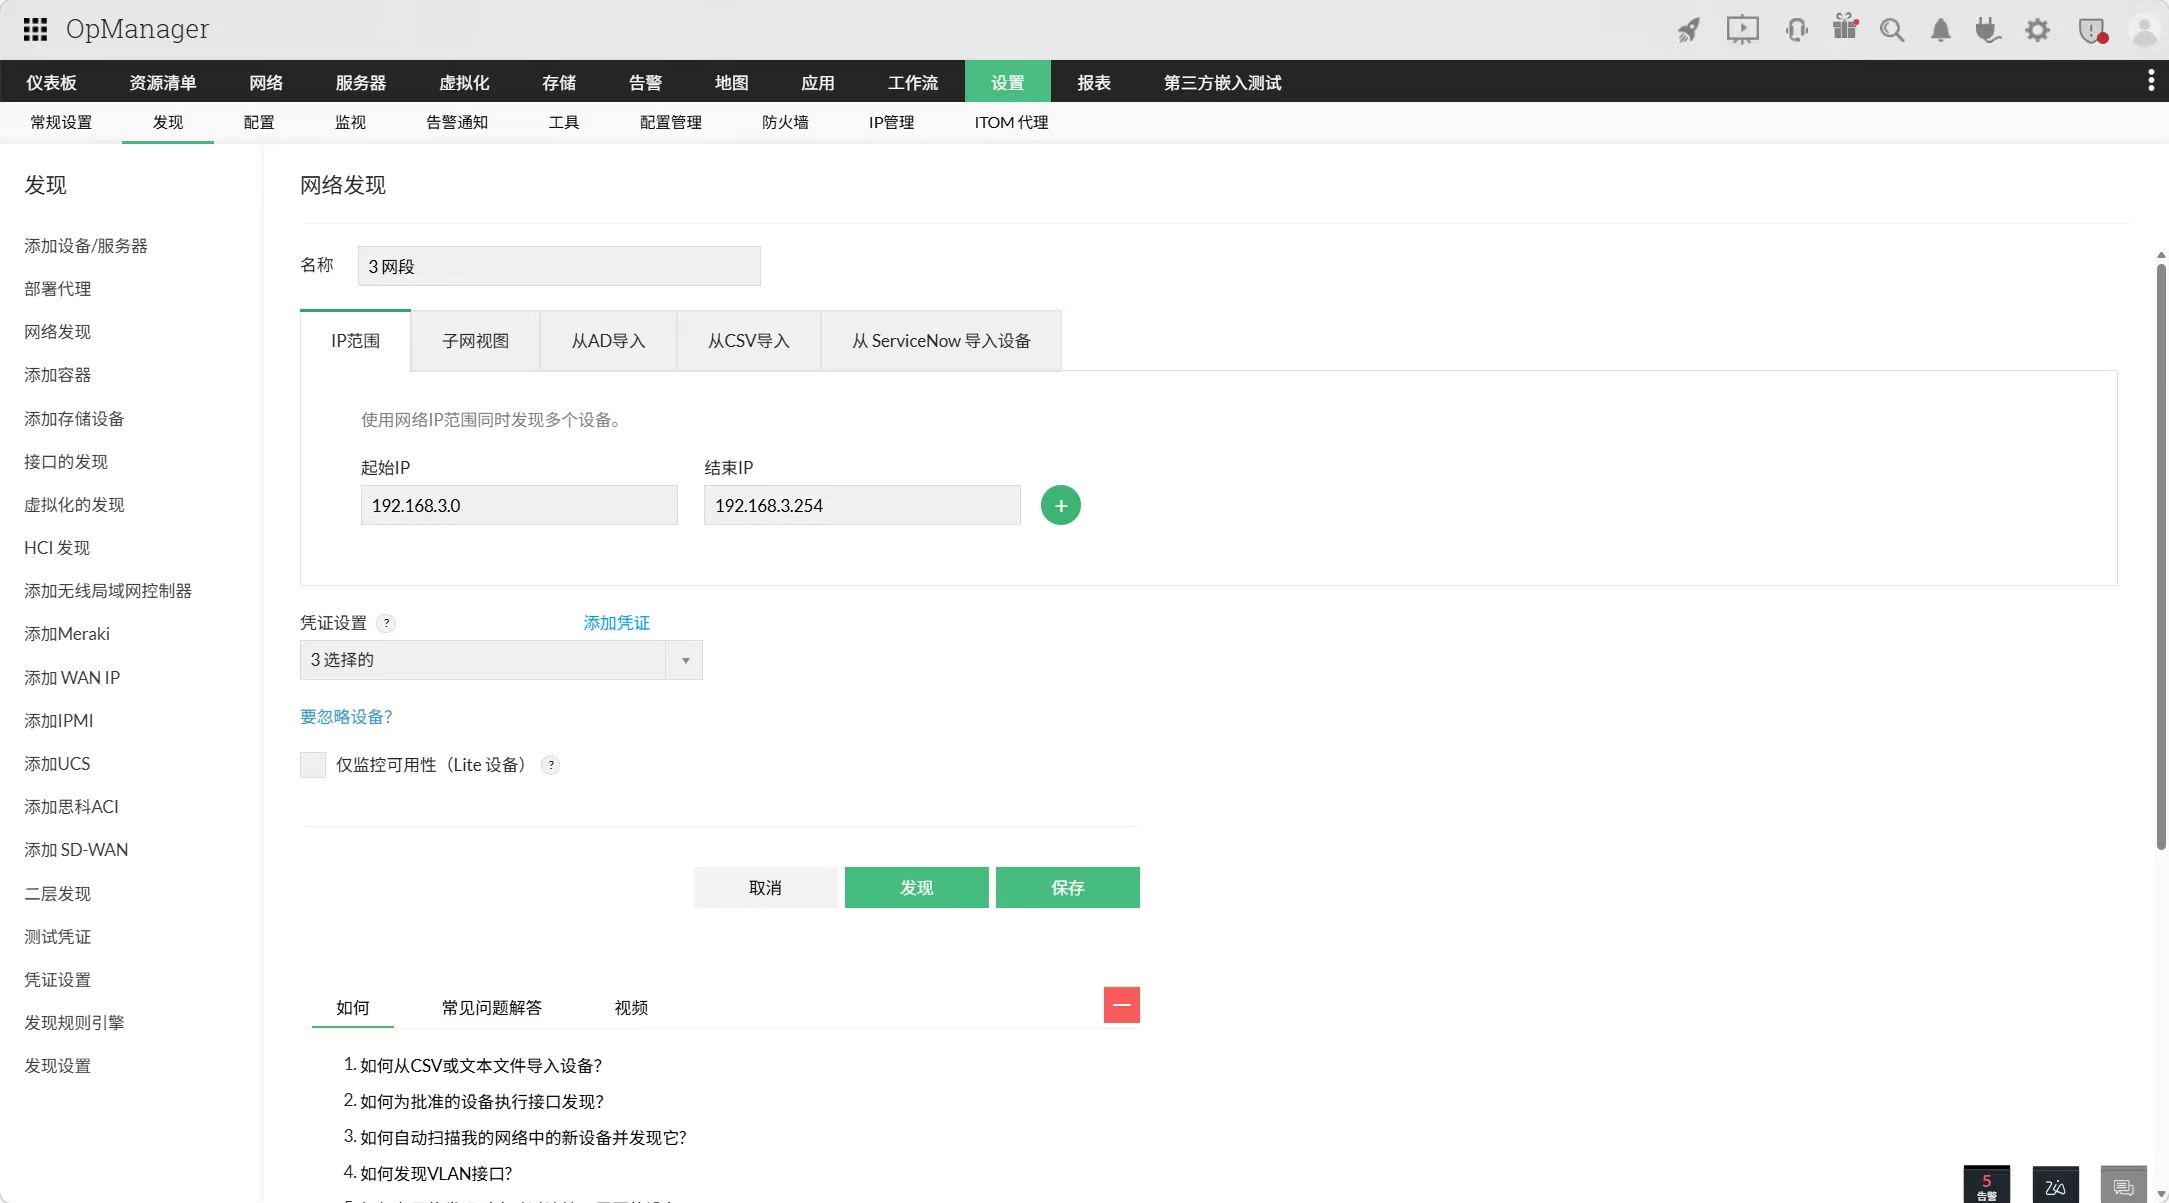Screen dimensions: 2169x1203
Task: Expand the 3 选择的 credentials dropdown
Action: click(x=685, y=660)
